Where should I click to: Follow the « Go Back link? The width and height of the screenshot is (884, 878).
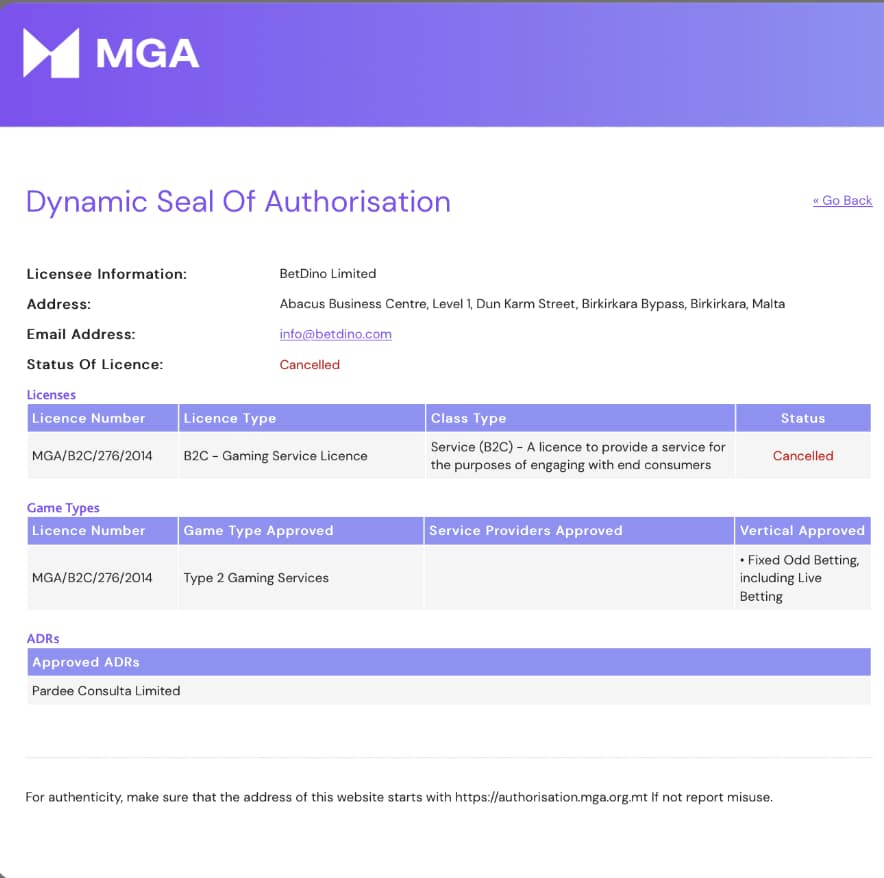[x=842, y=200]
